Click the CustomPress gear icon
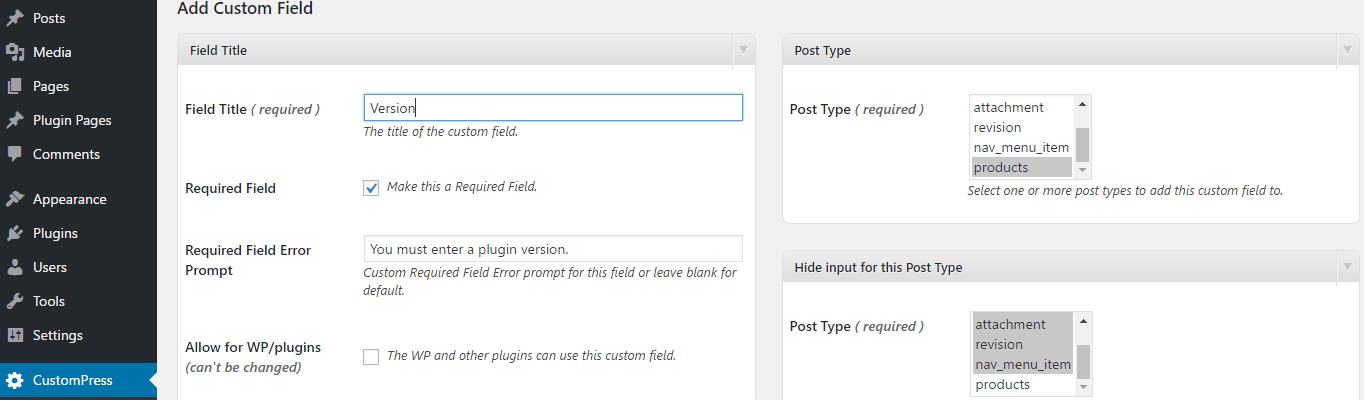The image size is (1364, 400). [15, 380]
